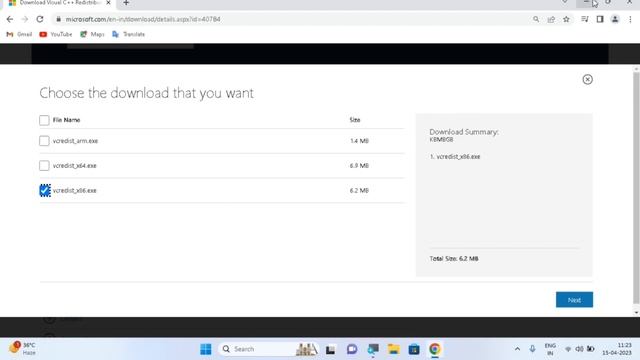Open the tab search dropdown arrow

[x=564, y=2]
